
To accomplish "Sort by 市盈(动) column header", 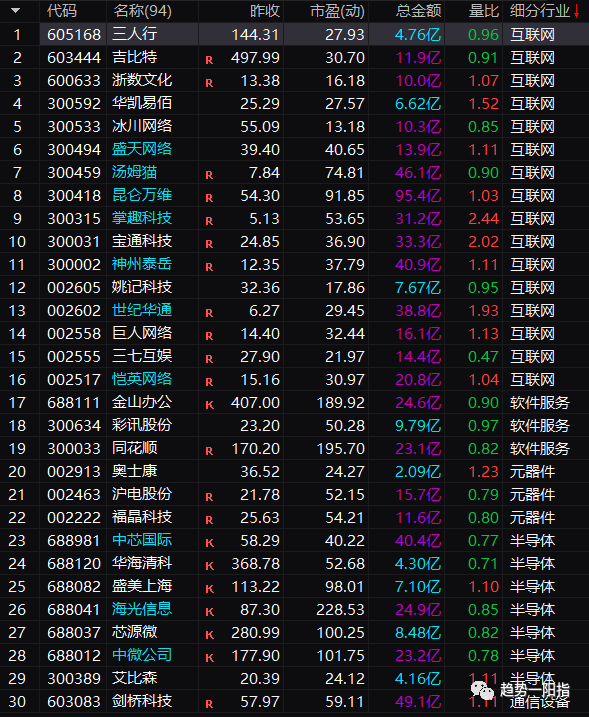I will [337, 11].
